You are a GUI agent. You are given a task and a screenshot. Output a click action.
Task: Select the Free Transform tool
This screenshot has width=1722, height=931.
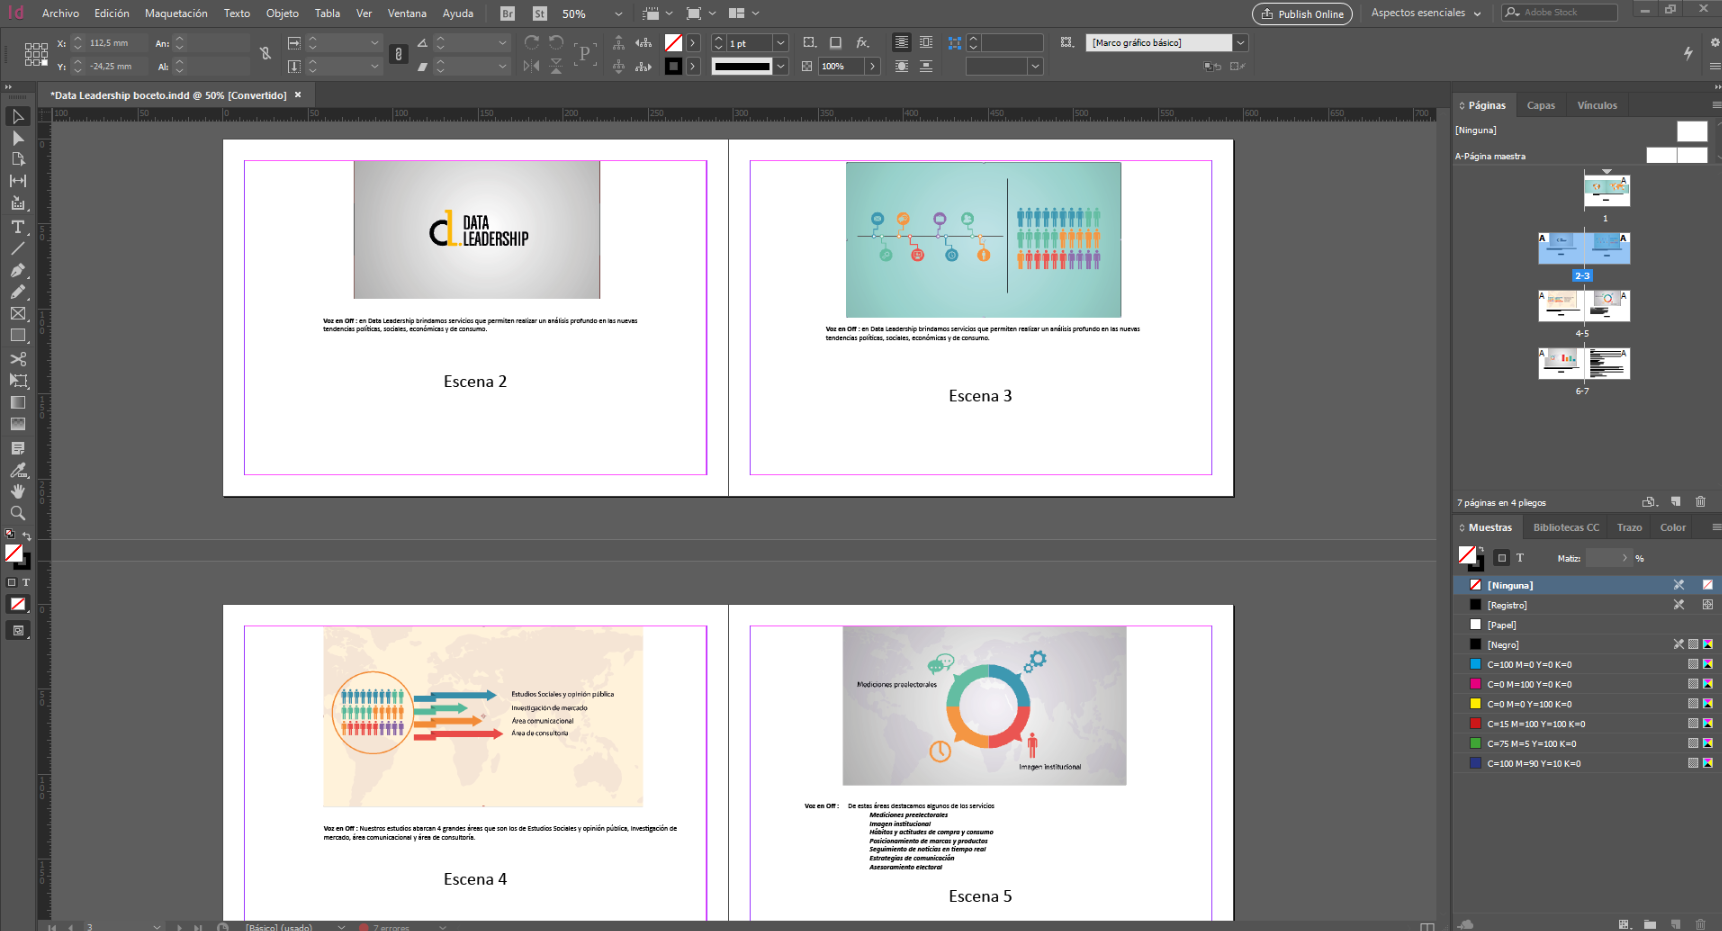[17, 381]
